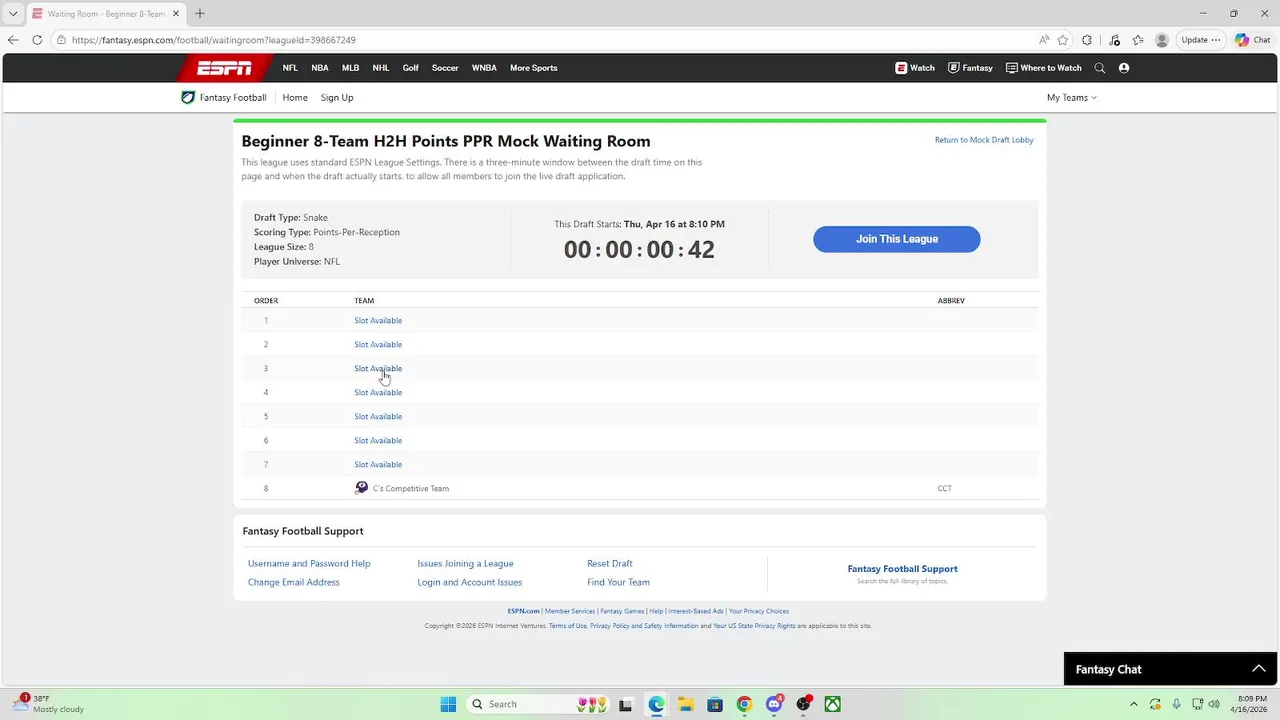The height and width of the screenshot is (720, 1280).
Task: Click the read aloud icon in address bar
Action: 1044,40
